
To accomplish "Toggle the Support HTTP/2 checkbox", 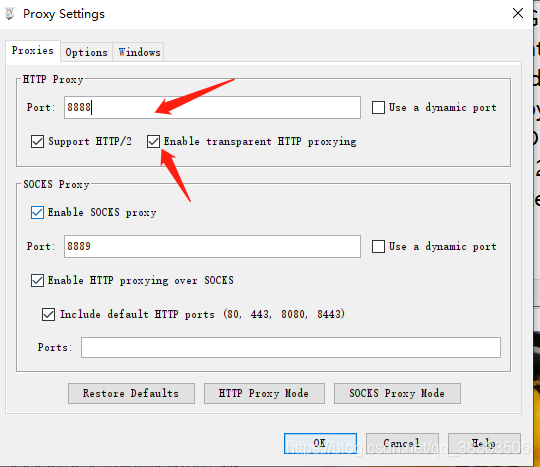I will tap(38, 142).
